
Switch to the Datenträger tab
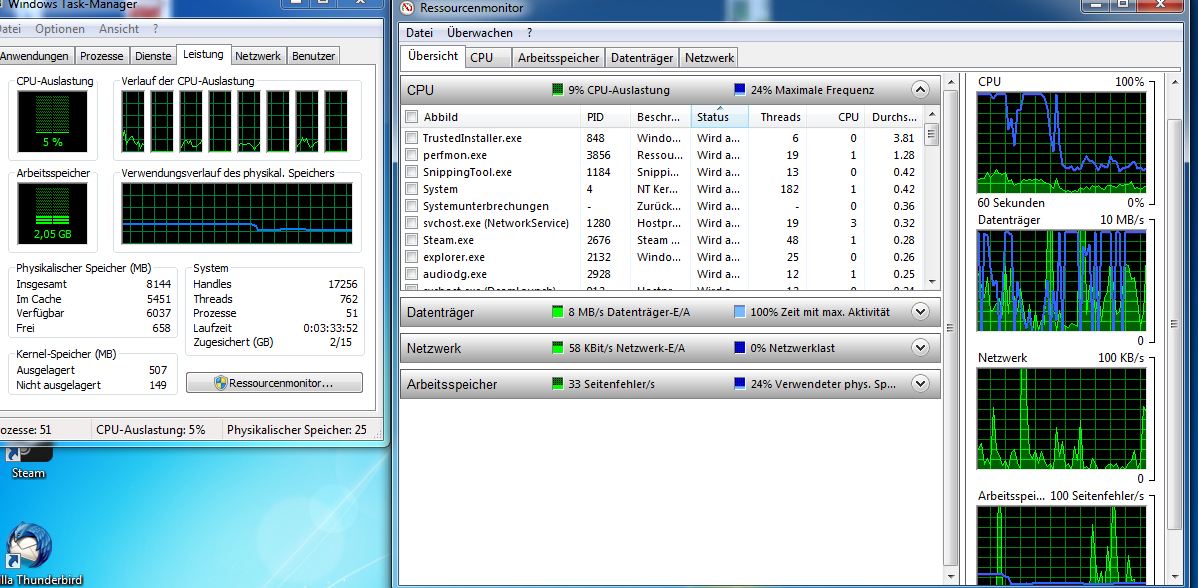(643, 57)
